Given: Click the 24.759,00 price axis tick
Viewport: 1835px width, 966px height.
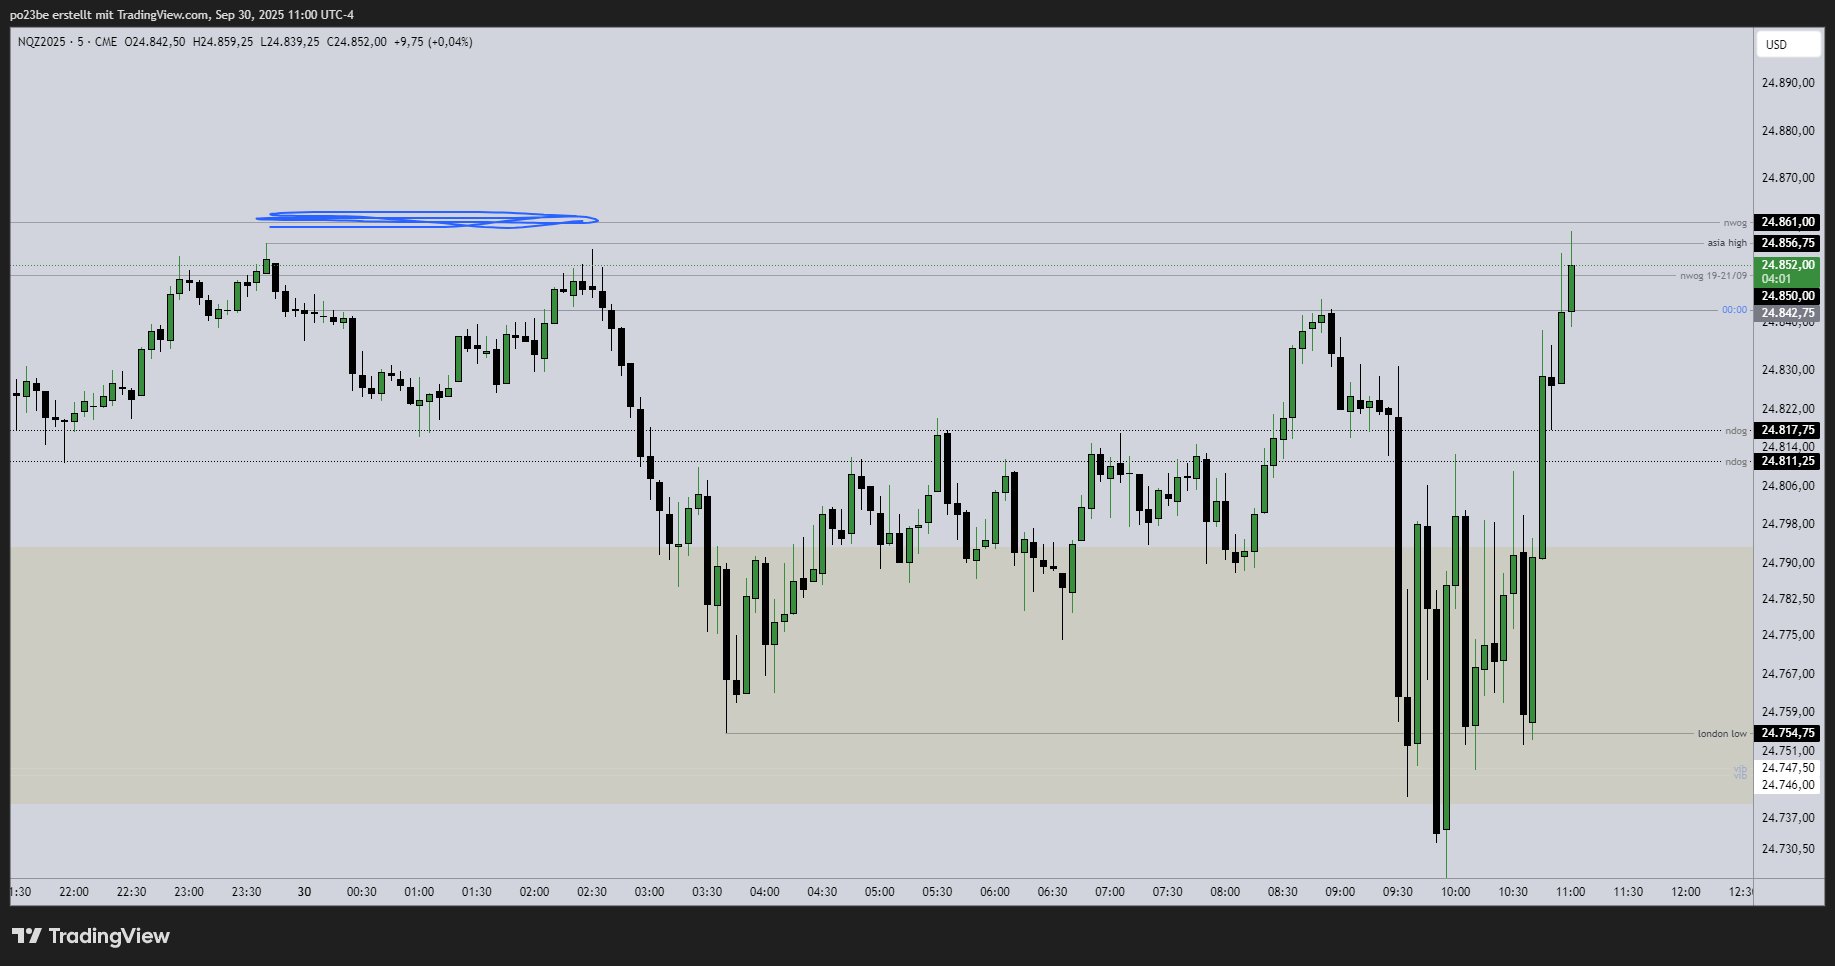Looking at the screenshot, I should pos(1787,712).
